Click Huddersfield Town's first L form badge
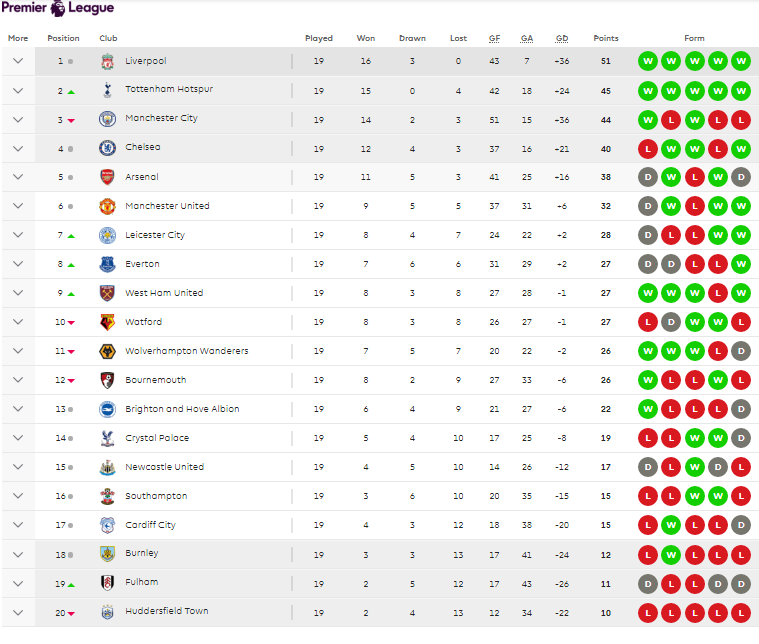Image resolution: width=759 pixels, height=644 pixels. [x=648, y=613]
